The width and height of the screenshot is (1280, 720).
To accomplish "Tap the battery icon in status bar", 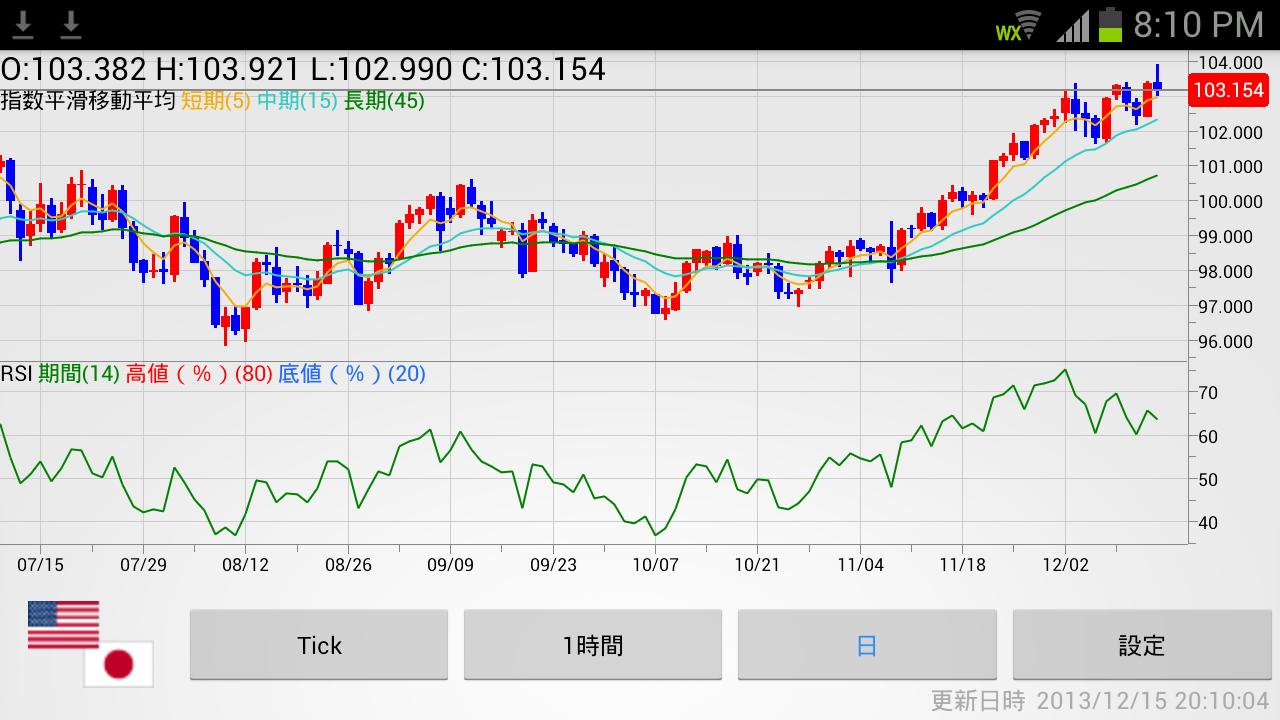I will tap(1110, 25).
